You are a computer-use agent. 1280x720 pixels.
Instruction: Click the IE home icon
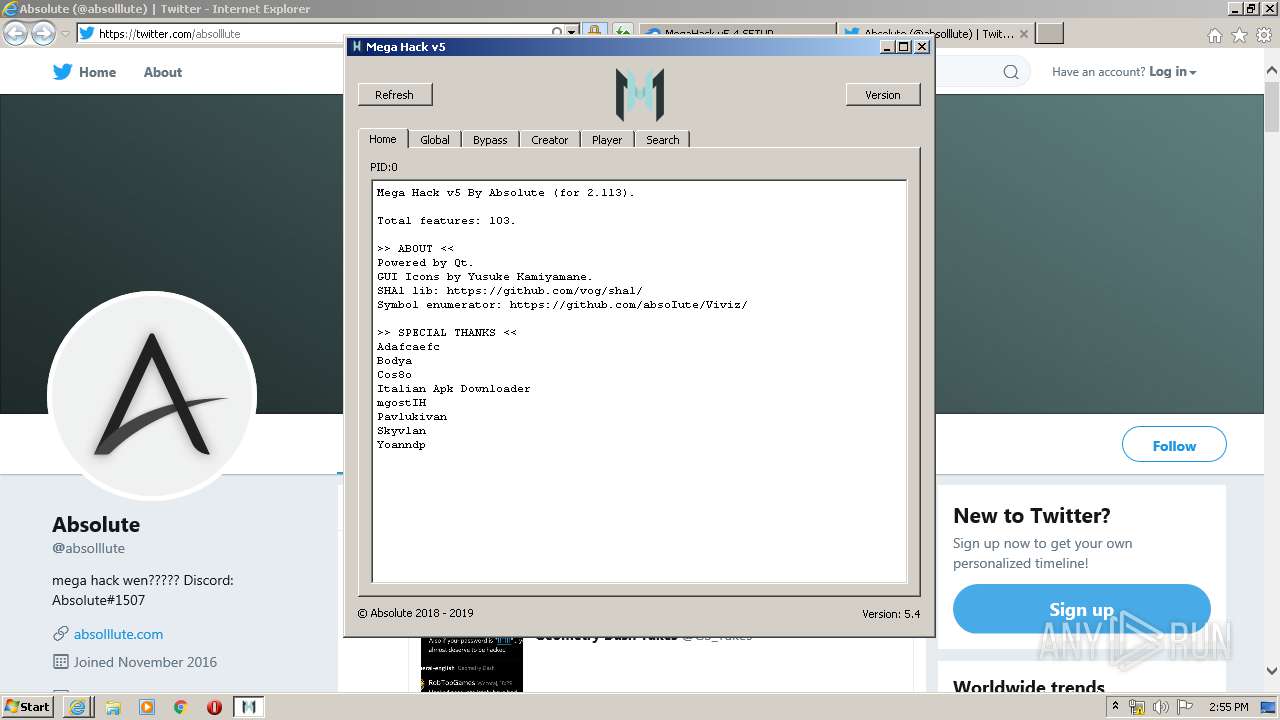pyautogui.click(x=1214, y=34)
